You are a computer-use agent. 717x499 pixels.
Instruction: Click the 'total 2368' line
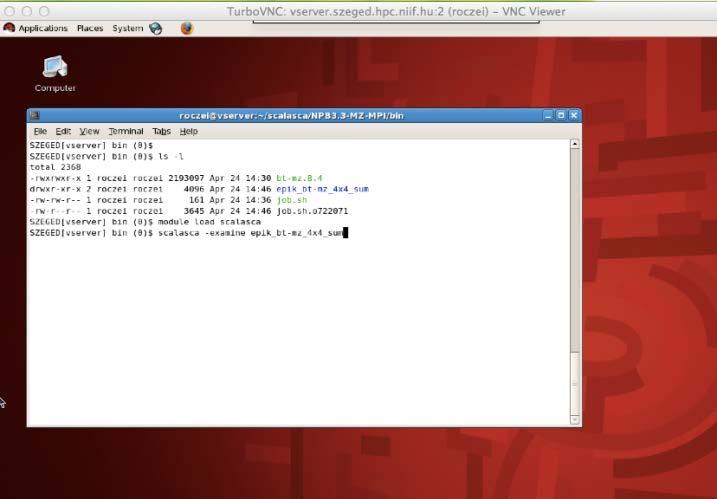click(55, 167)
